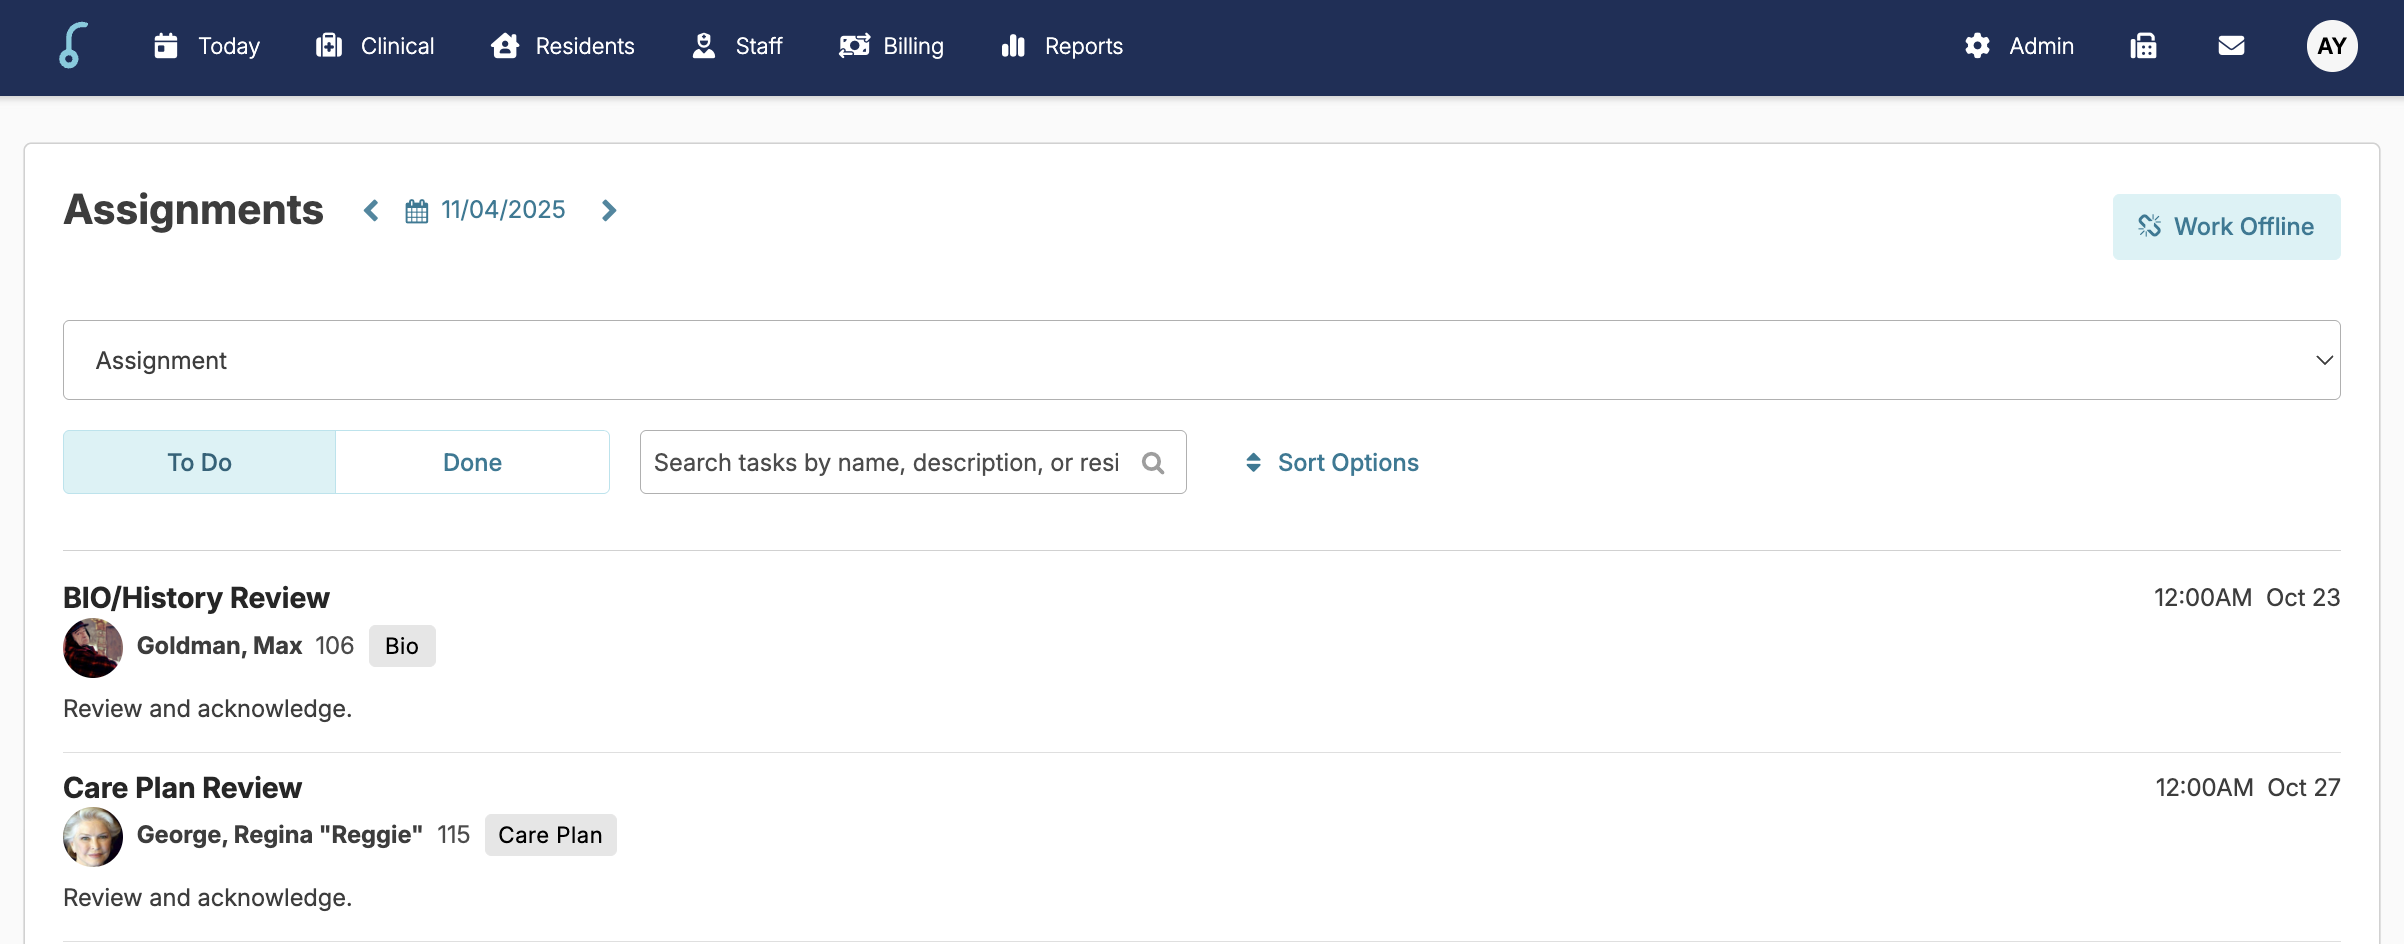This screenshot has width=2404, height=944.
Task: Click the 12:00AM Oct 27 due time
Action: tap(2248, 787)
